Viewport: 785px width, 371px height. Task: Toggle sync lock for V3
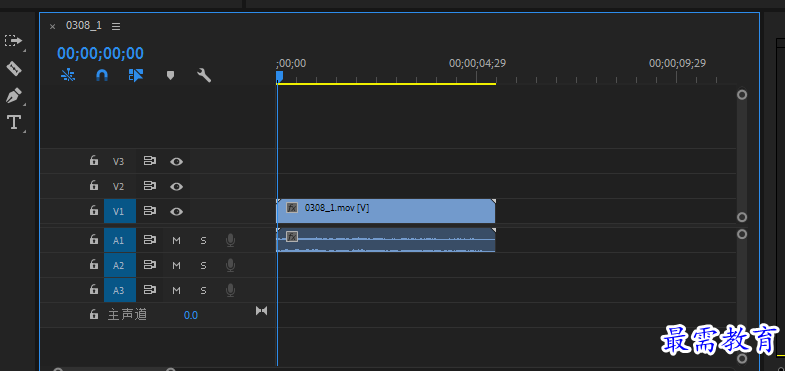[x=150, y=161]
